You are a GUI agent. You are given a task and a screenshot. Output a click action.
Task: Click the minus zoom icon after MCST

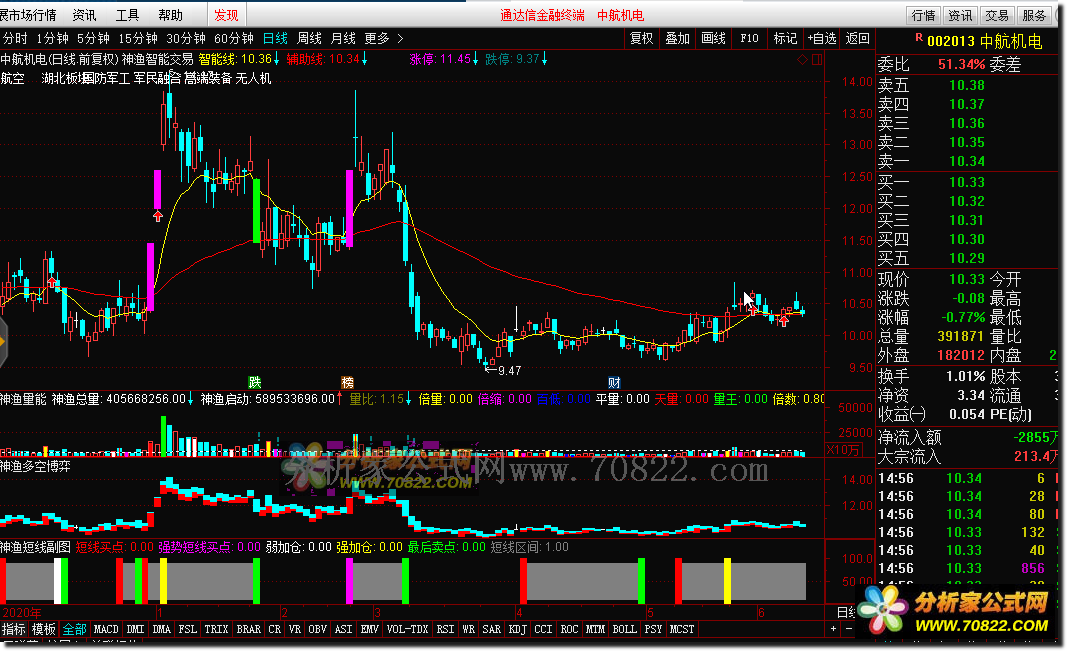click(x=848, y=629)
